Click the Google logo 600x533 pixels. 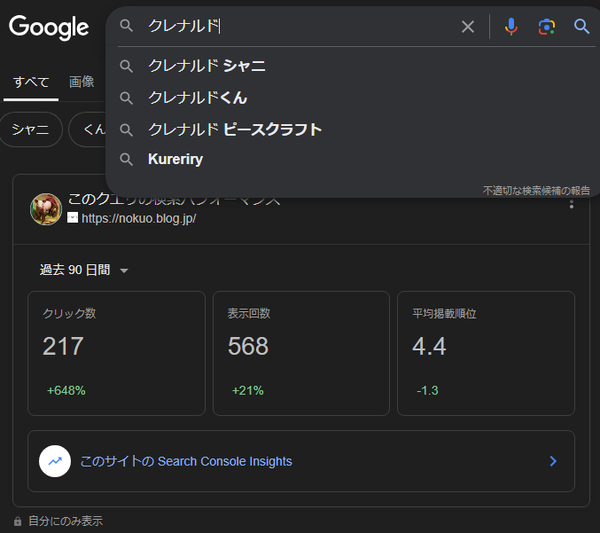49,27
